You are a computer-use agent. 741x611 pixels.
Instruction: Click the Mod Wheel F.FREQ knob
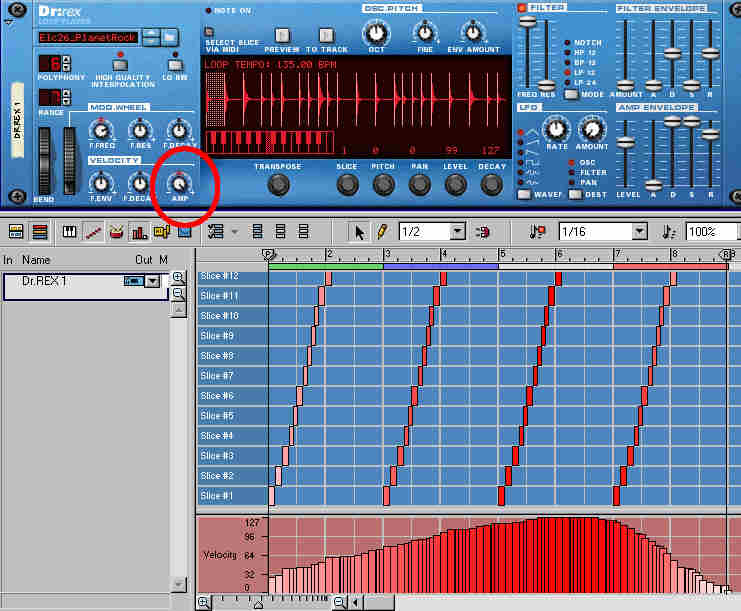point(102,130)
